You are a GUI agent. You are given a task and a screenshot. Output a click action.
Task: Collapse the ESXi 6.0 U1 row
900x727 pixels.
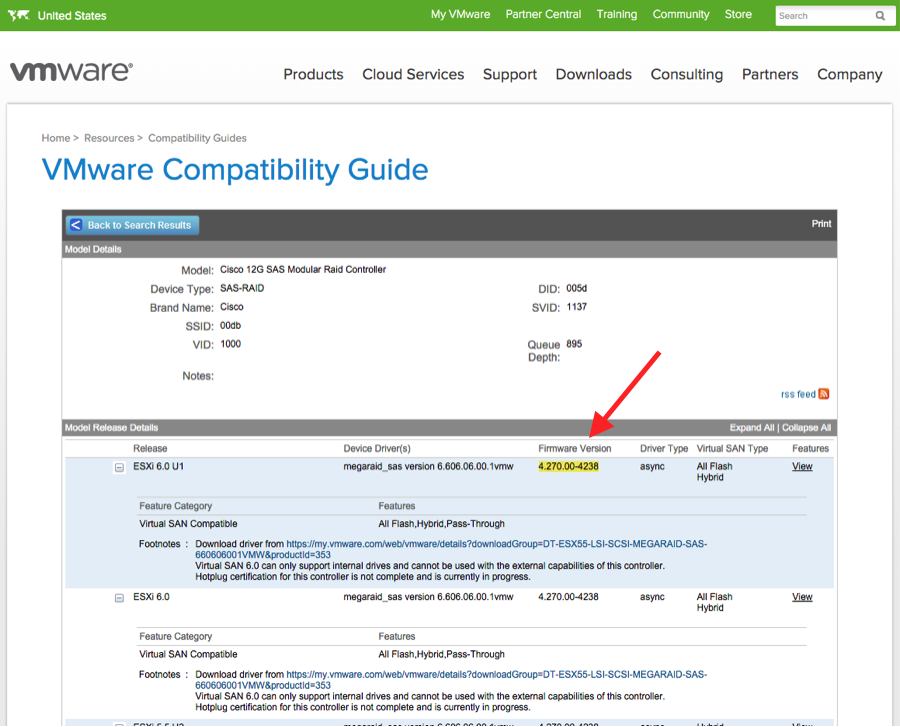pyautogui.click(x=119, y=467)
